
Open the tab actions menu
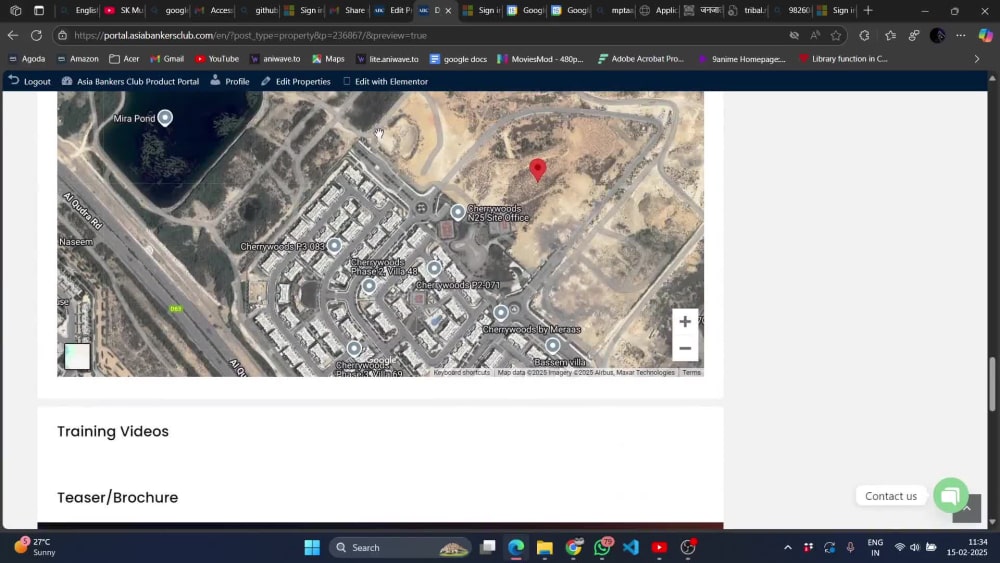point(39,10)
